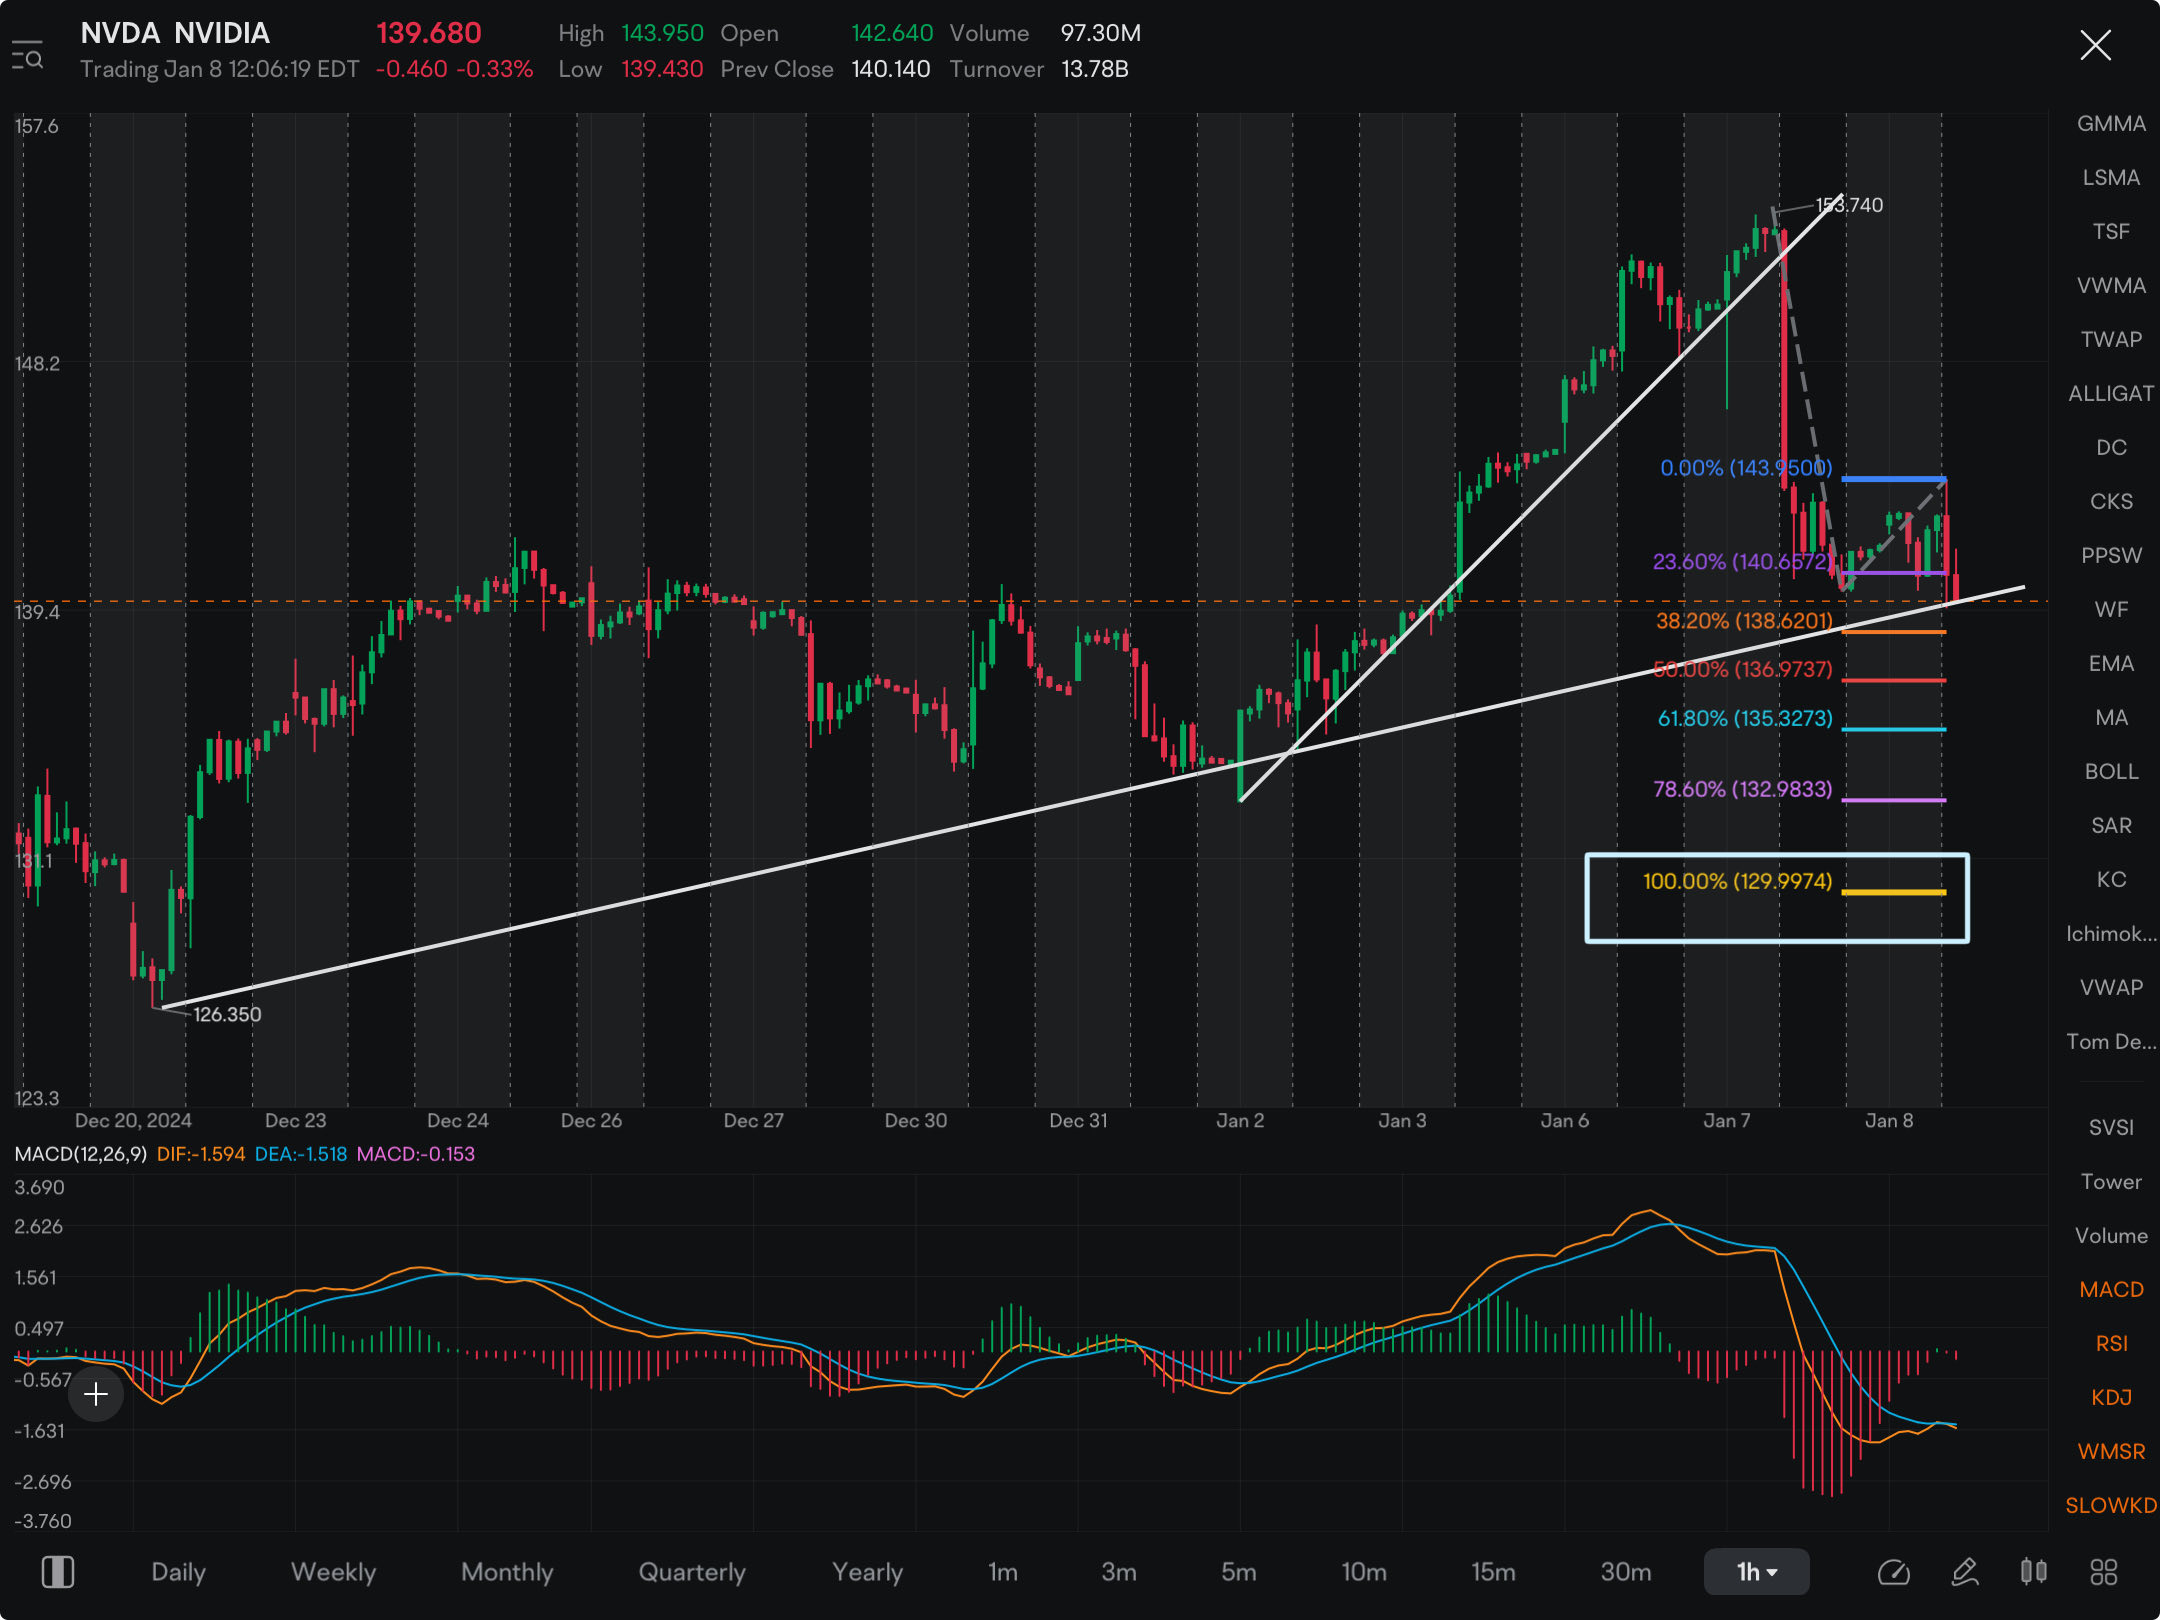Switch to the Quarterly timeframe
Viewport: 2160px width, 1620px height.
pos(692,1572)
